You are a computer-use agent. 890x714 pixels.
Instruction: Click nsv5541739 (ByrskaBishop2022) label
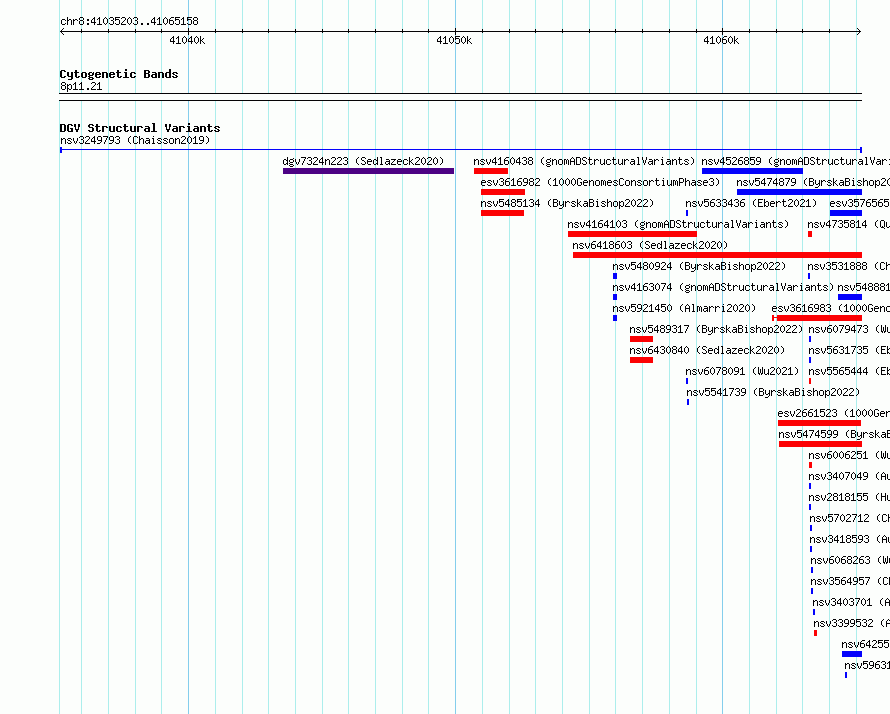[x=773, y=392]
